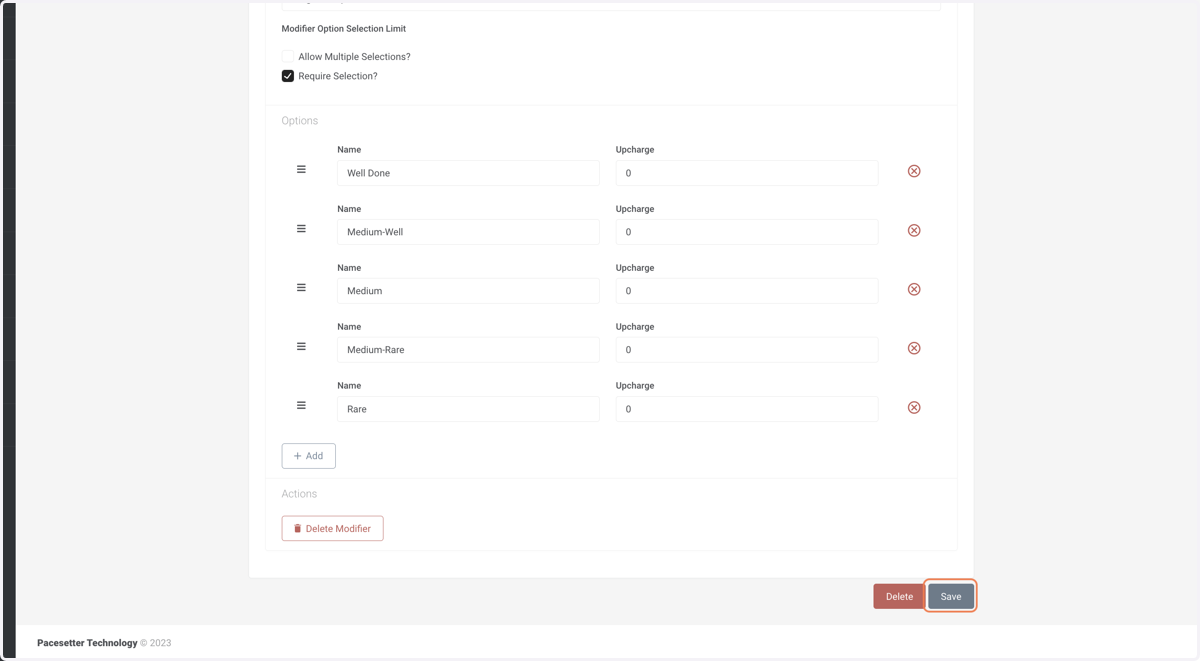Click the Upcharge field for Rare

[x=747, y=409]
